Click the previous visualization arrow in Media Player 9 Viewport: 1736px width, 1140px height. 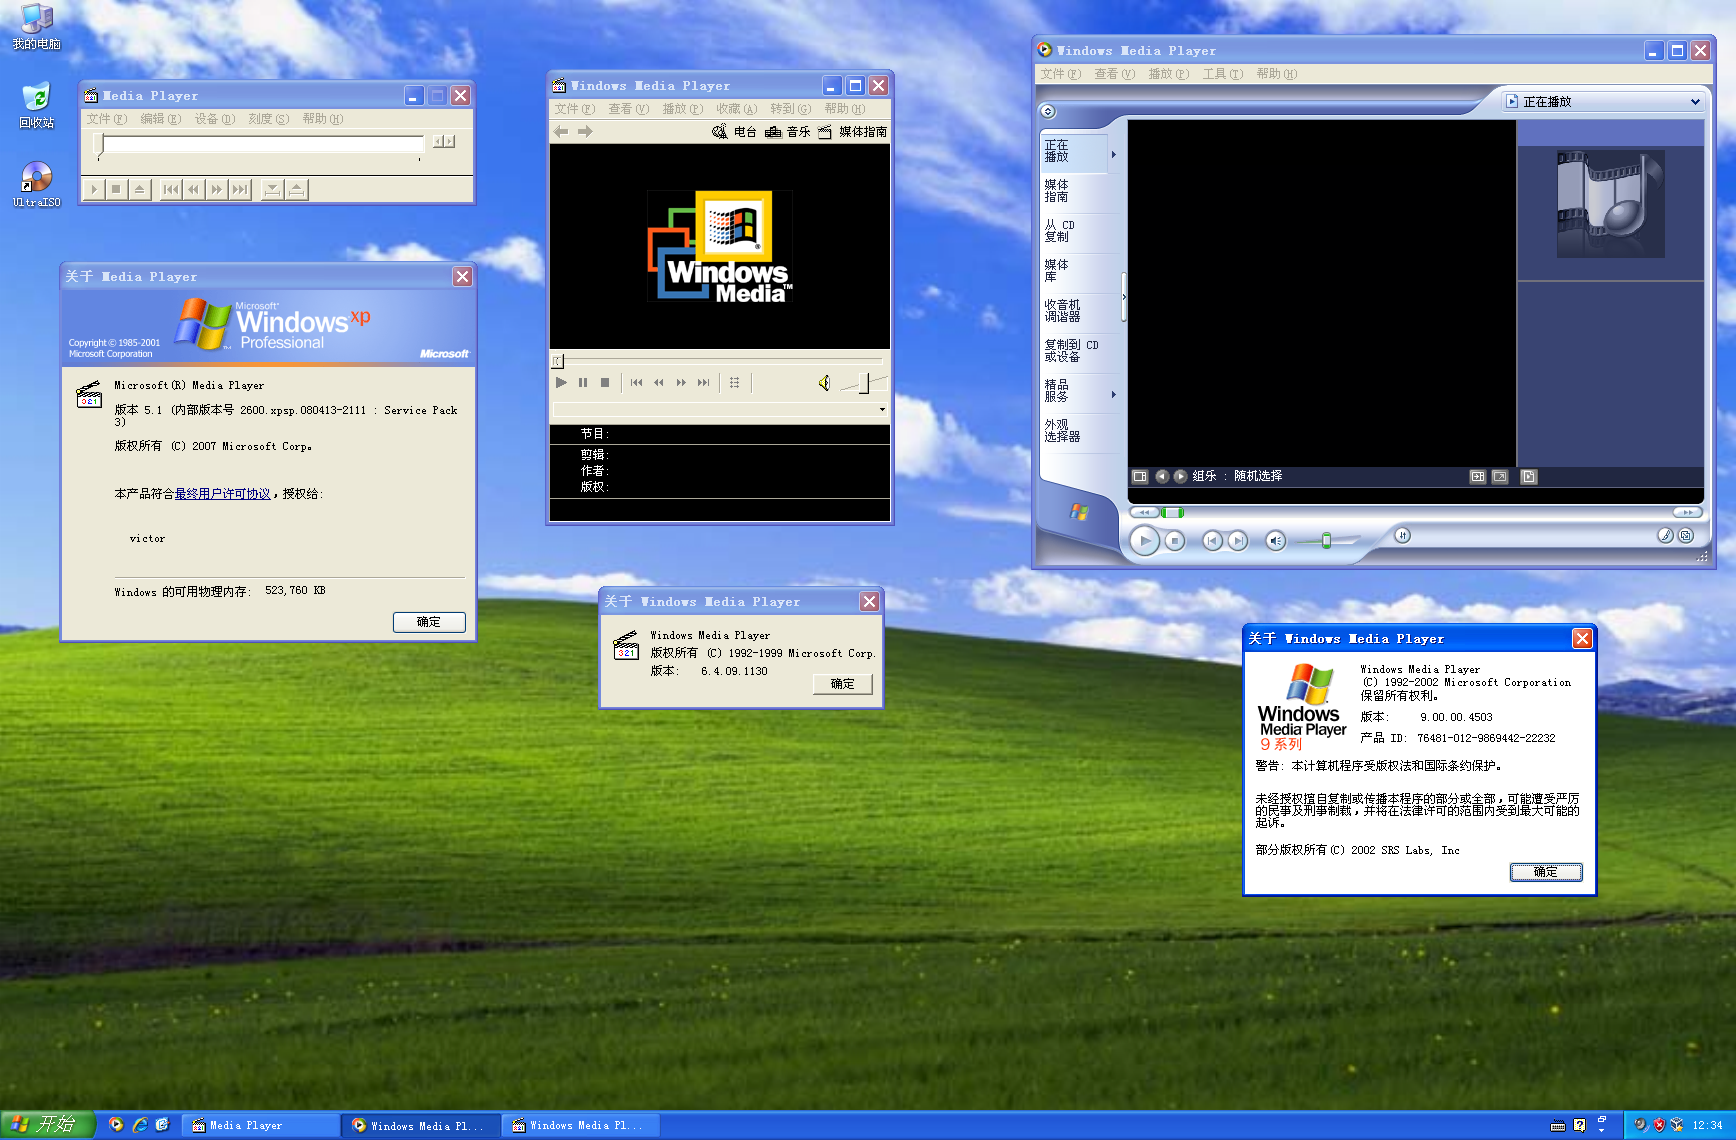tap(1162, 477)
